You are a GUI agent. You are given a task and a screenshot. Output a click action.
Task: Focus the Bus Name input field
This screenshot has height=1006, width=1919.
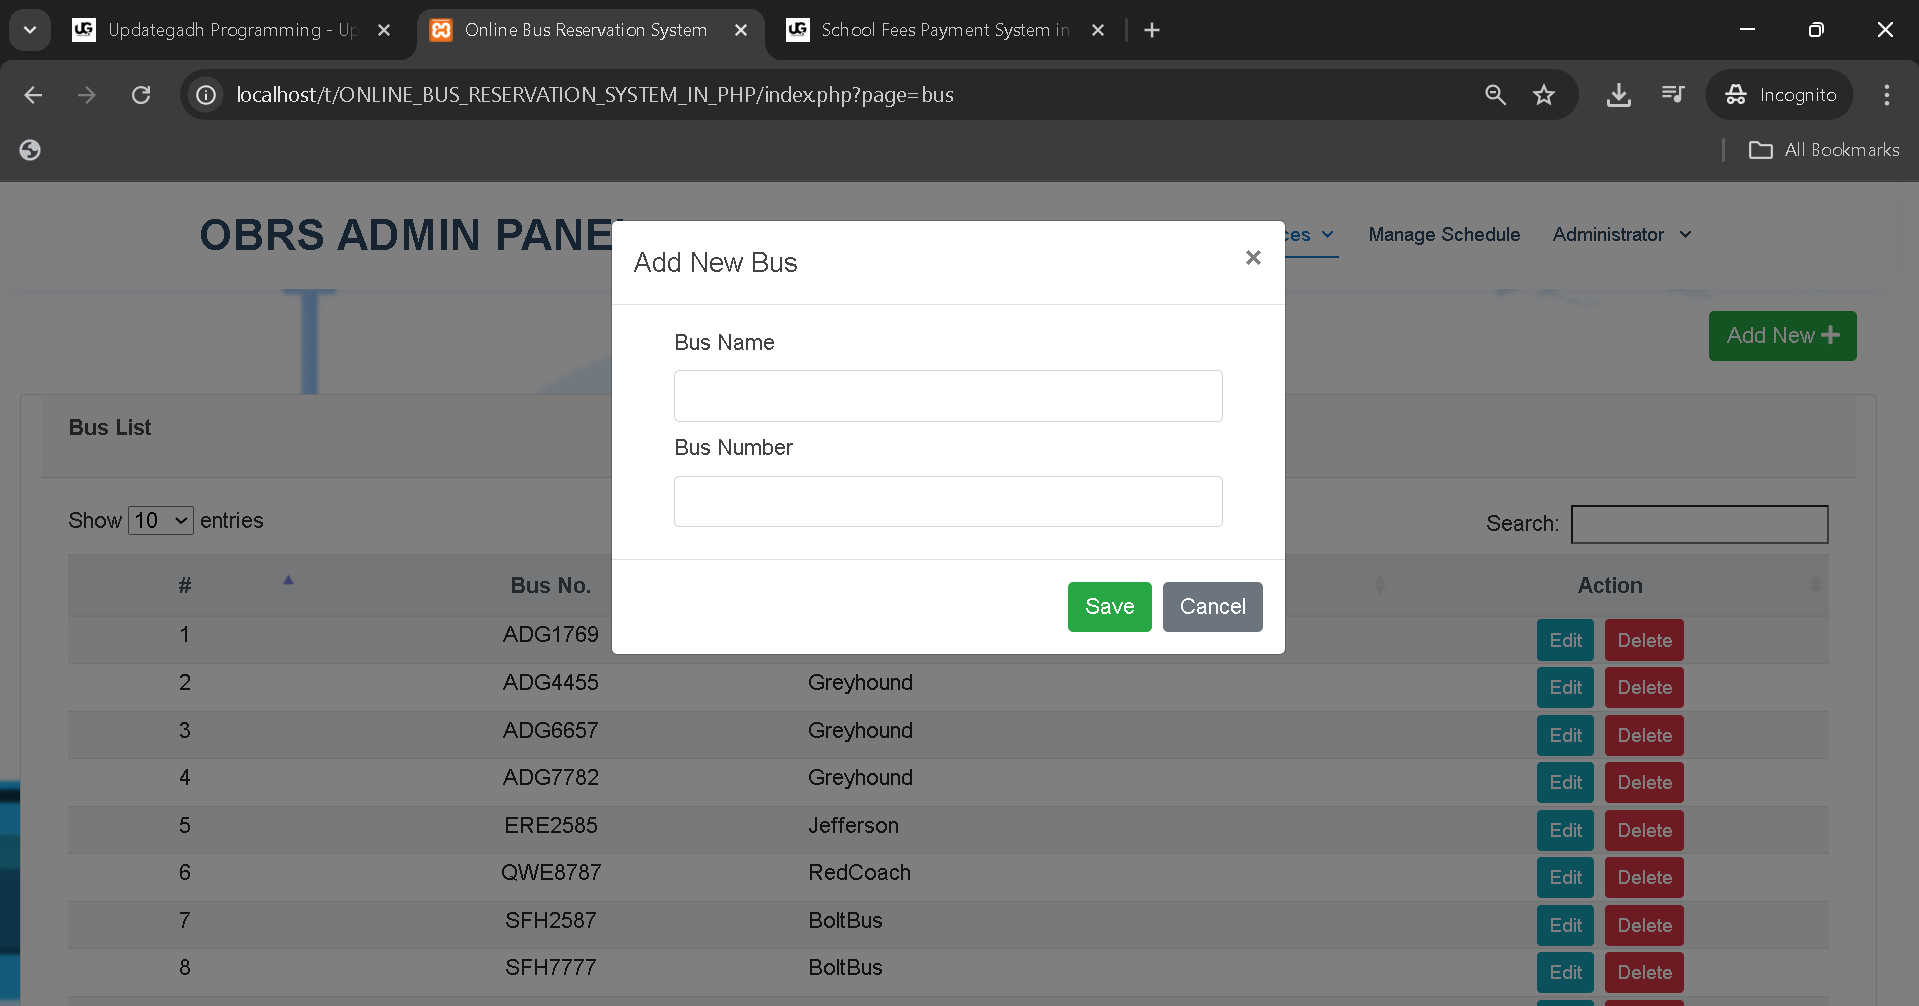tap(947, 396)
